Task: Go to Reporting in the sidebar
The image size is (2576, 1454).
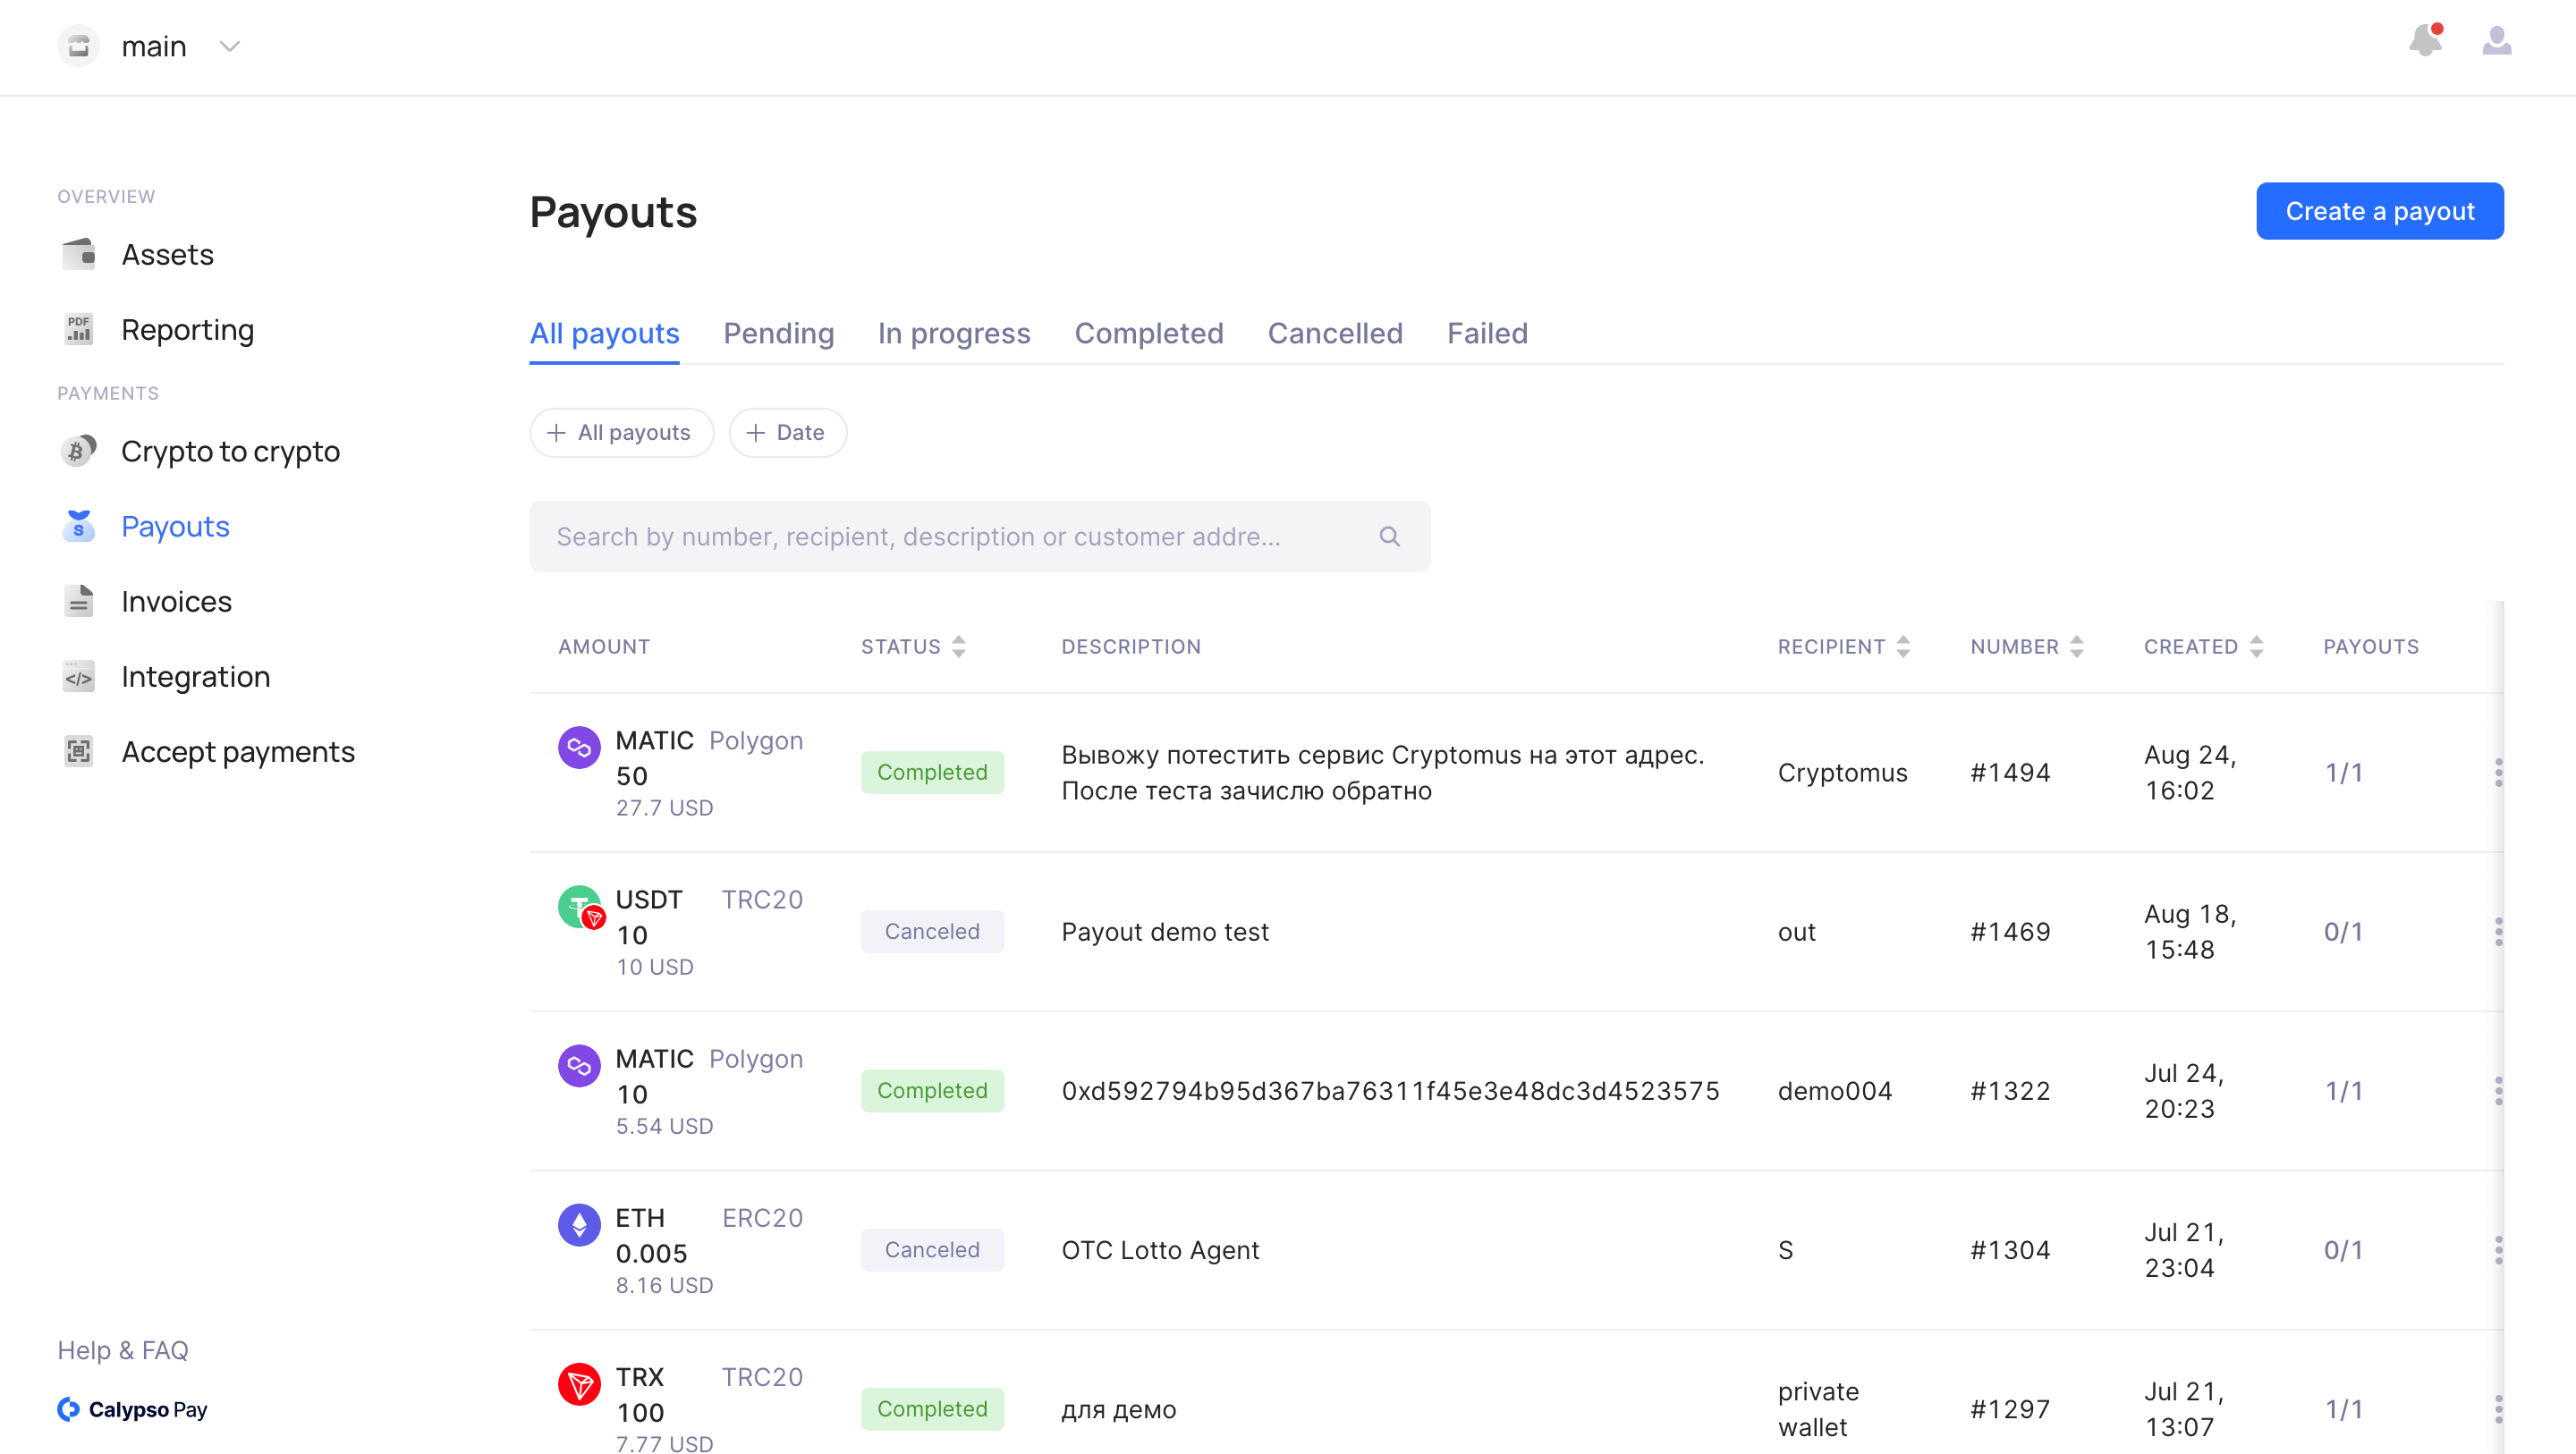Action: click(x=188, y=329)
